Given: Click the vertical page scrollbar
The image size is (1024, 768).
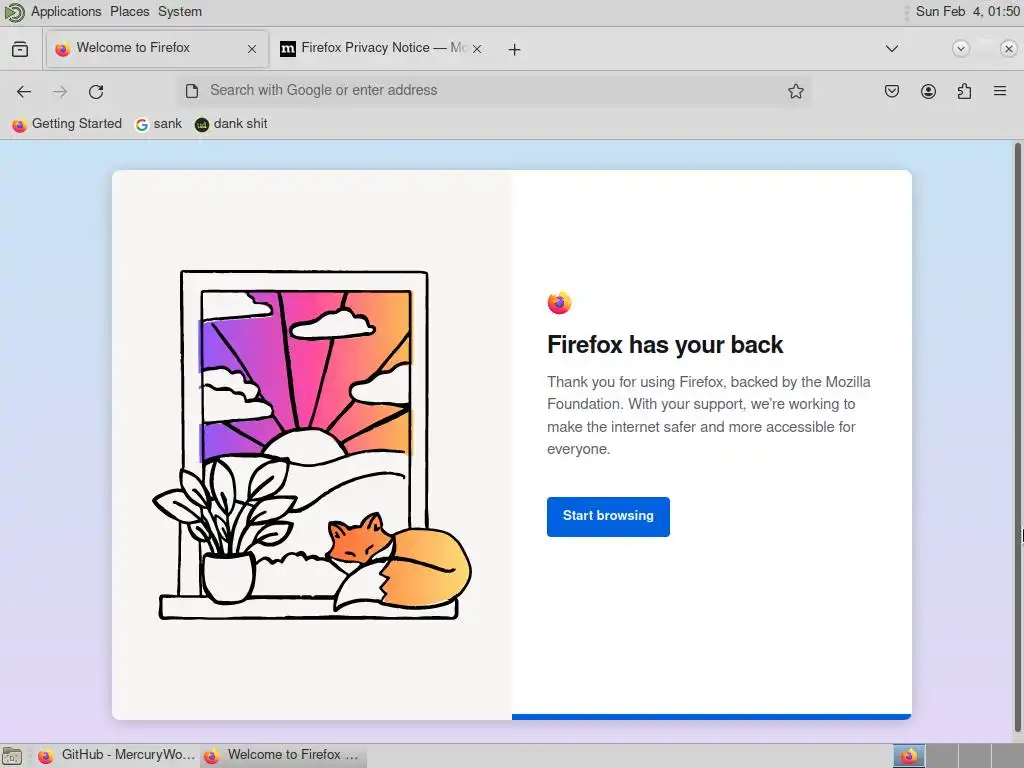Looking at the screenshot, I should tap(1017, 438).
